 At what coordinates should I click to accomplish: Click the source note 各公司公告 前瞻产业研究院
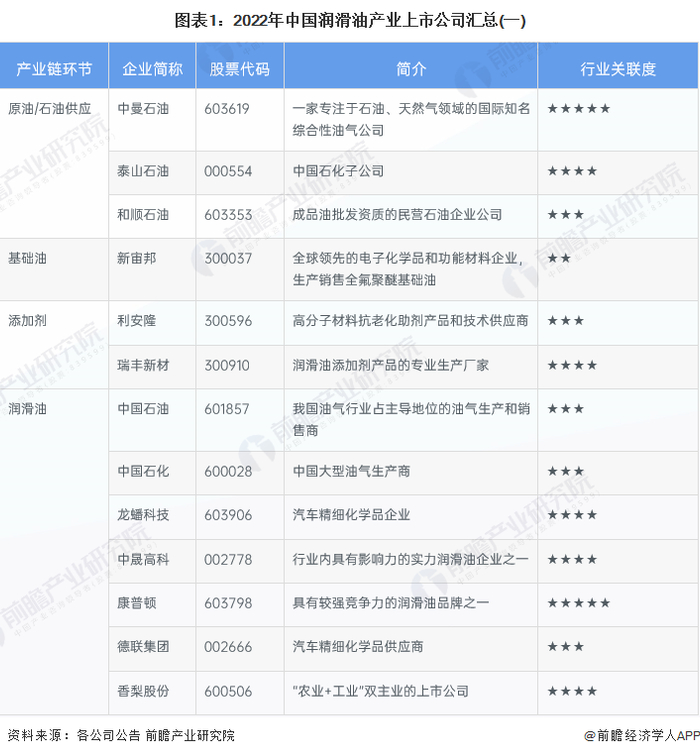click(x=155, y=735)
